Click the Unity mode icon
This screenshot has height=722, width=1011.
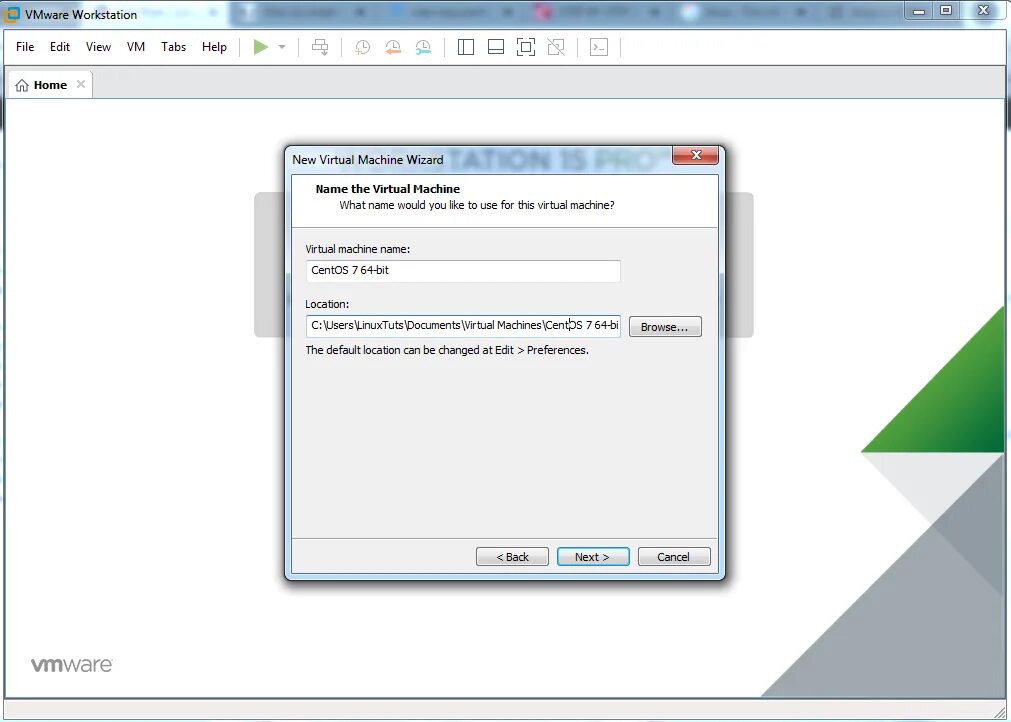coord(556,47)
